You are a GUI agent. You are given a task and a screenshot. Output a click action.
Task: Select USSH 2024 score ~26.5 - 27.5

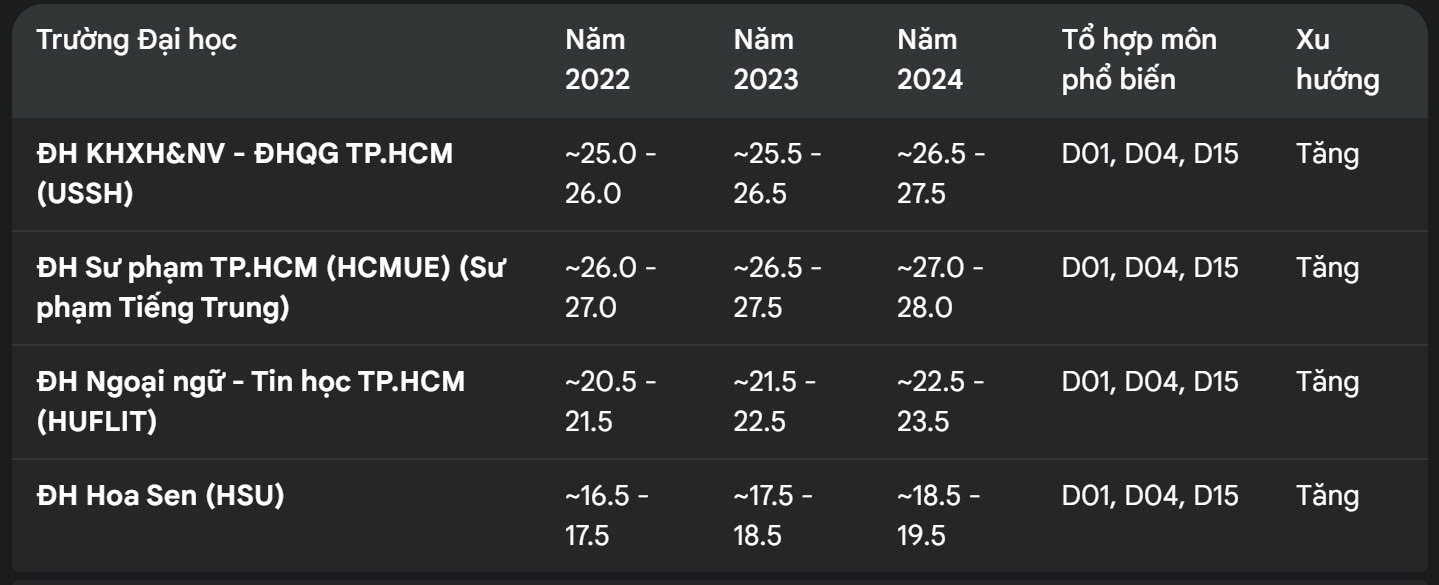tap(941, 174)
